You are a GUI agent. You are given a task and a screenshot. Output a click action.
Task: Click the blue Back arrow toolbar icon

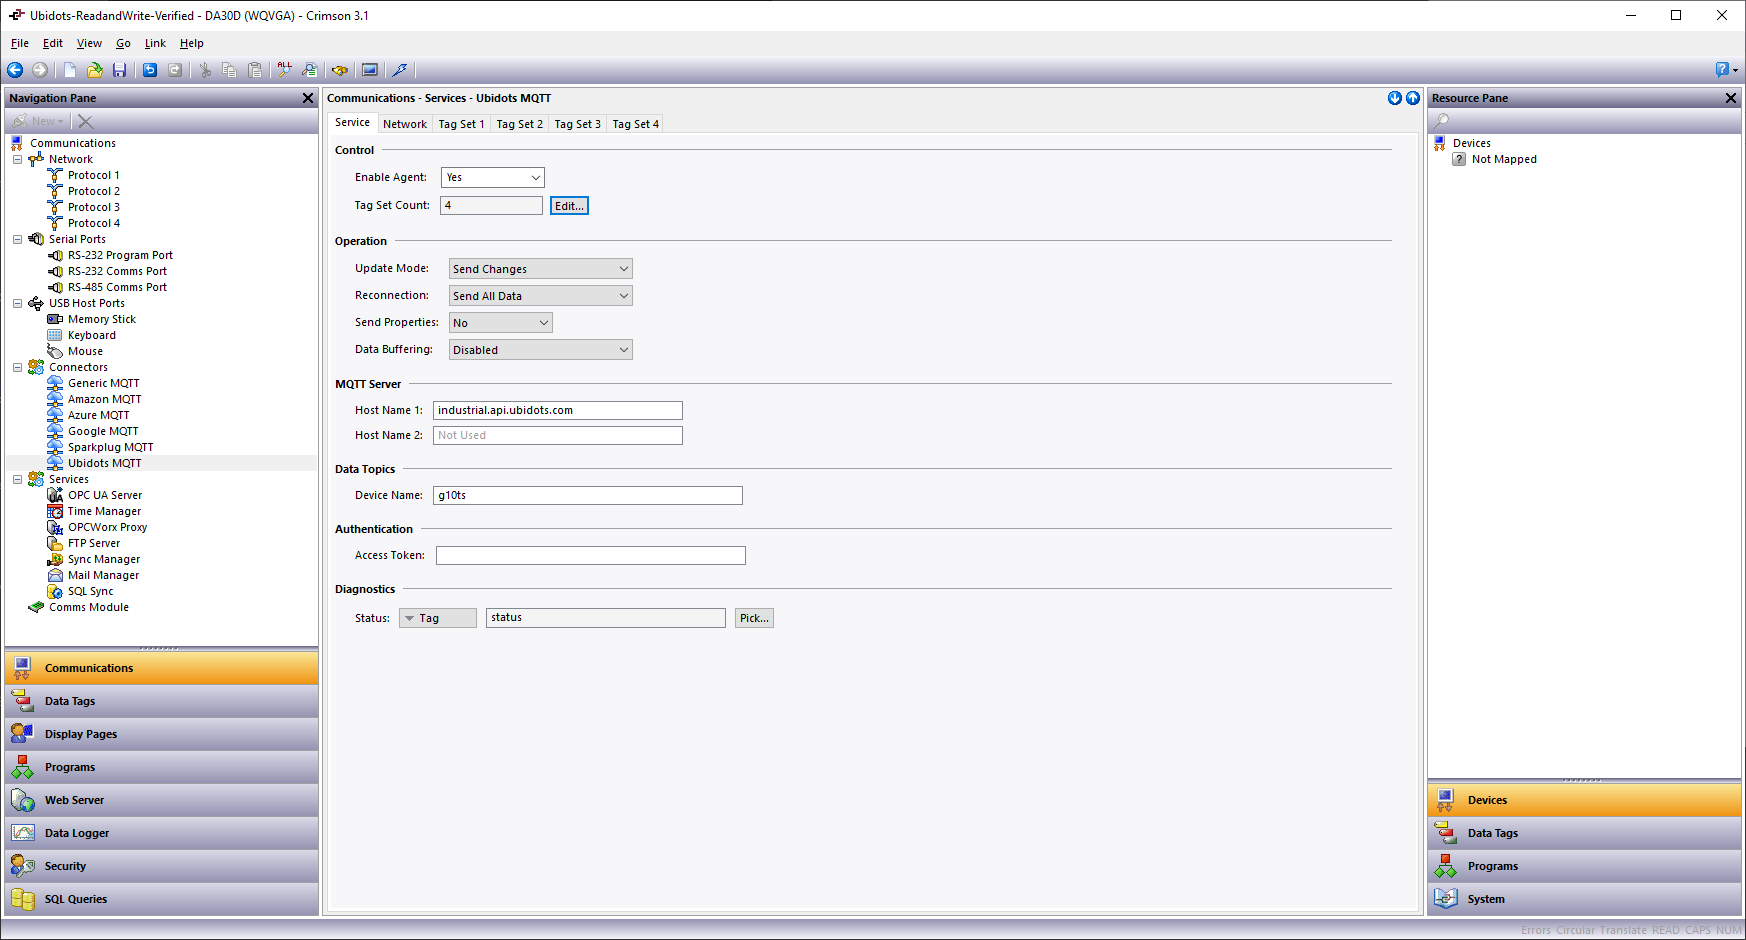[x=15, y=70]
